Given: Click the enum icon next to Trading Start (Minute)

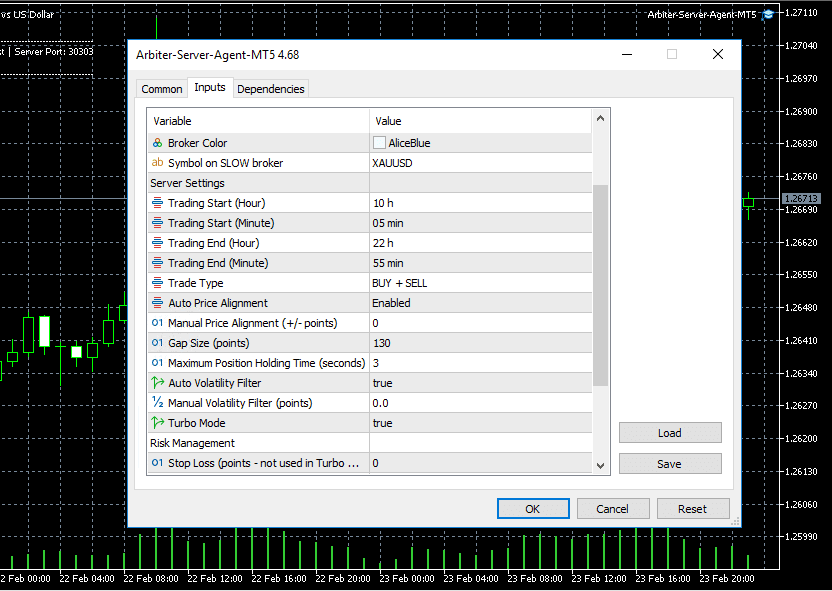Looking at the screenshot, I should pyautogui.click(x=158, y=223).
